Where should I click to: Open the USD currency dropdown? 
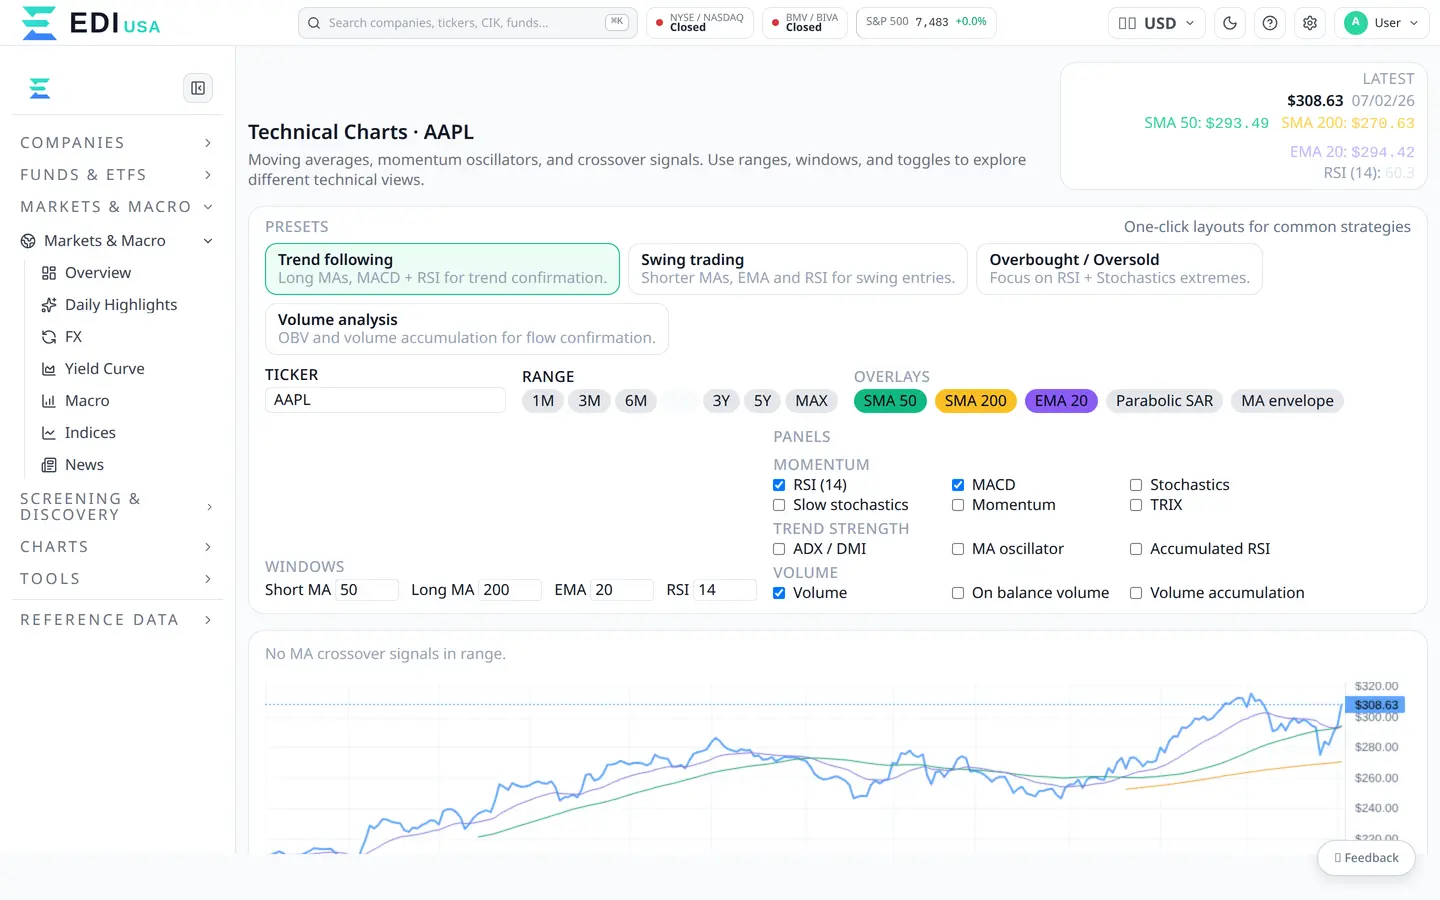tap(1156, 23)
